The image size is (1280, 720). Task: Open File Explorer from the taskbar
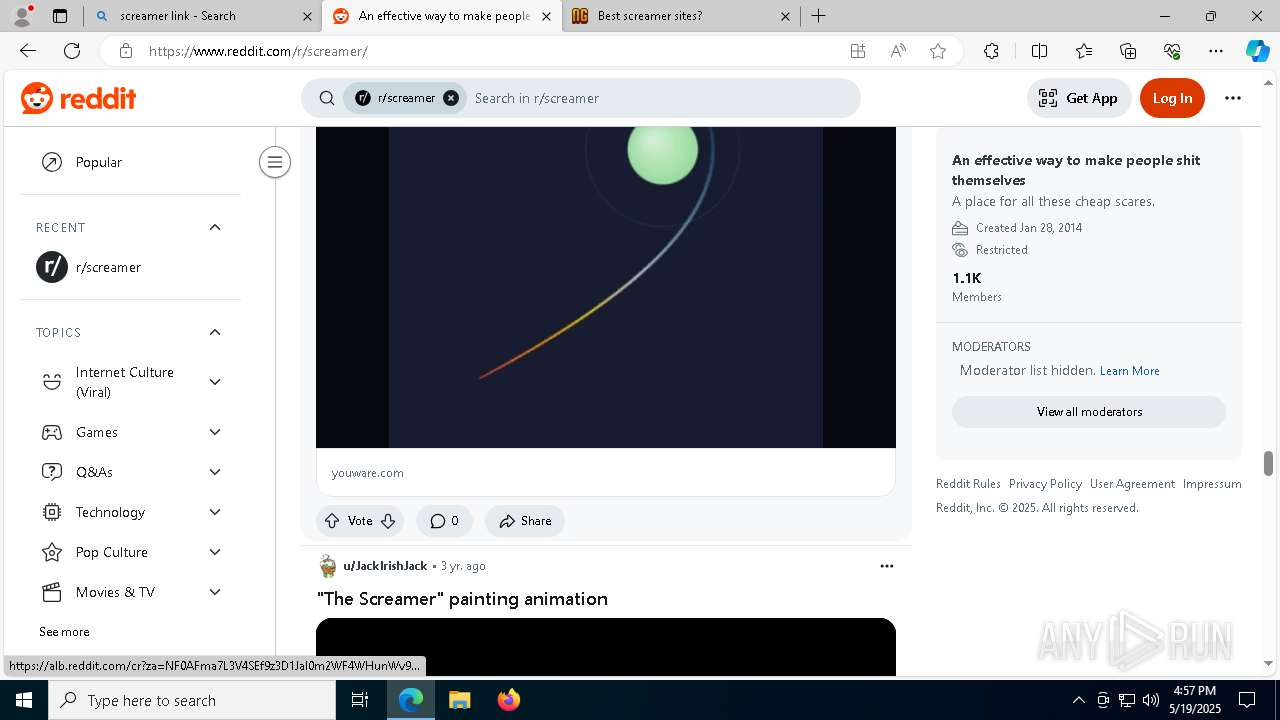[459, 700]
